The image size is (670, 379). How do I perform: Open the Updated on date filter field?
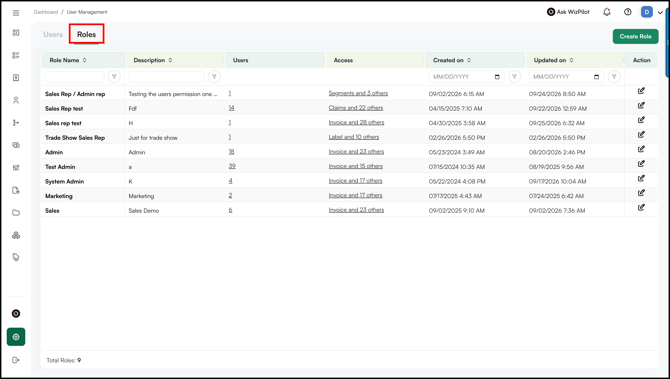(x=567, y=77)
